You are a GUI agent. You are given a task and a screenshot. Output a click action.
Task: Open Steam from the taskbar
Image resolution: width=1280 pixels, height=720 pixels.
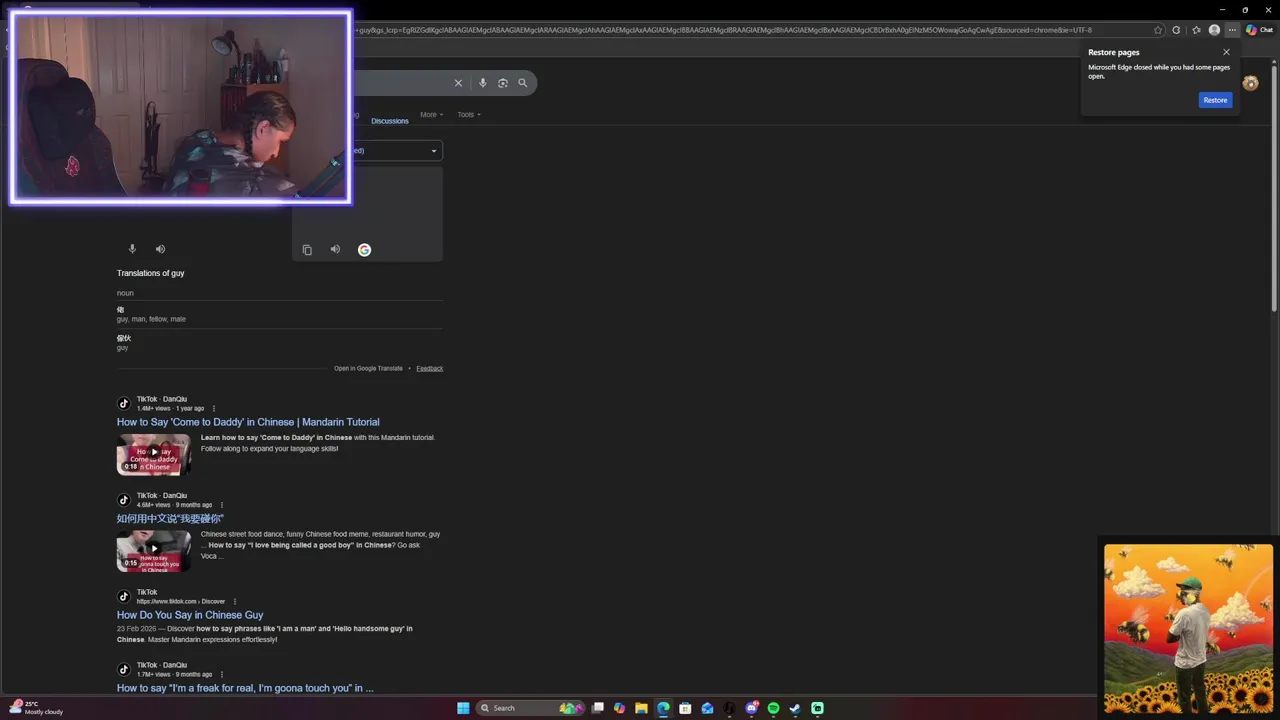pos(795,708)
